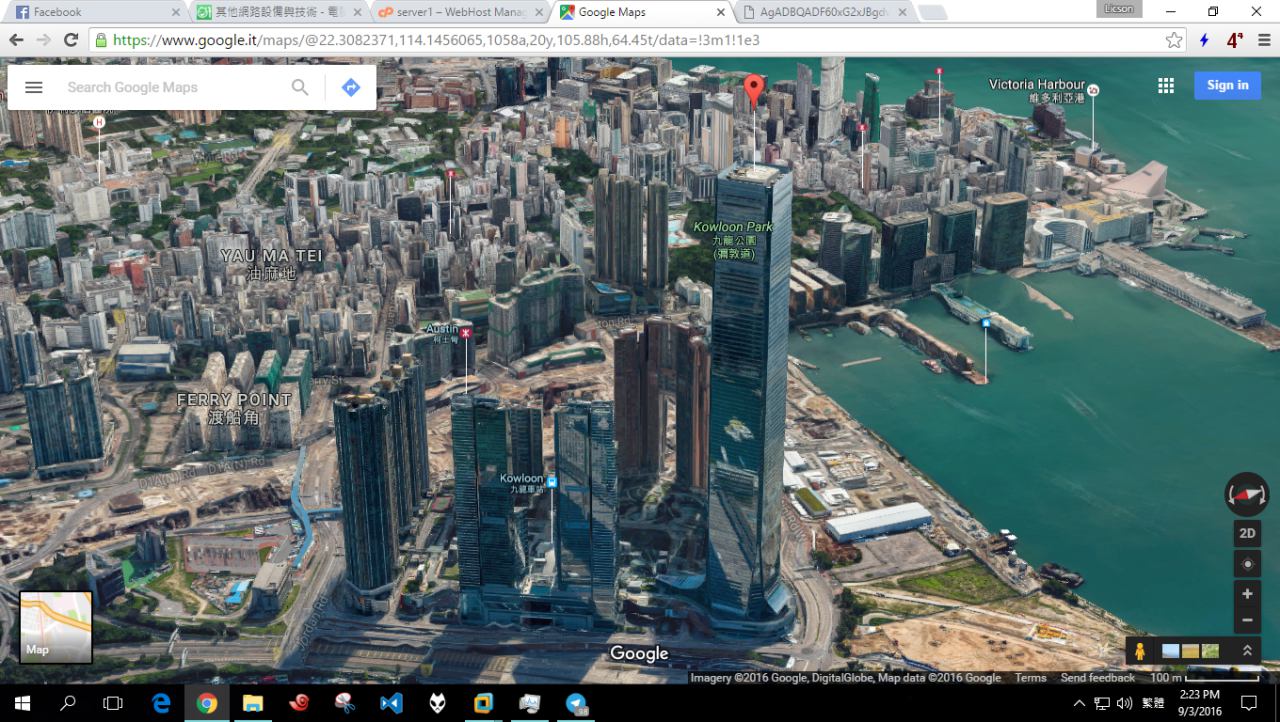The width and height of the screenshot is (1280, 722).
Task: Open the Send feedback link
Action: pyautogui.click(x=1097, y=678)
